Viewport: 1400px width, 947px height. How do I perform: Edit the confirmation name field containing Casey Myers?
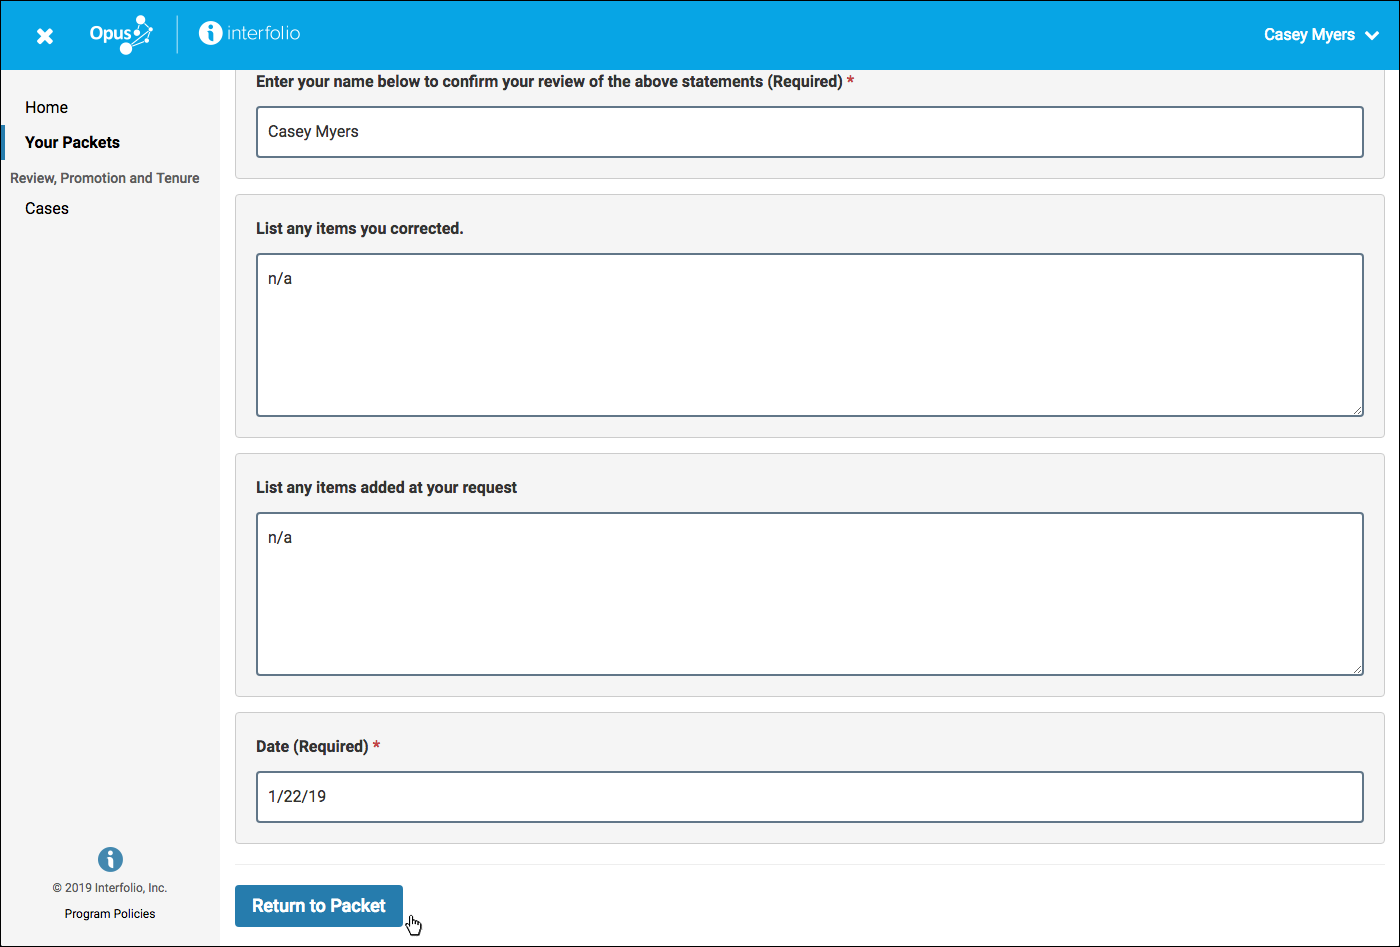[x=810, y=132]
